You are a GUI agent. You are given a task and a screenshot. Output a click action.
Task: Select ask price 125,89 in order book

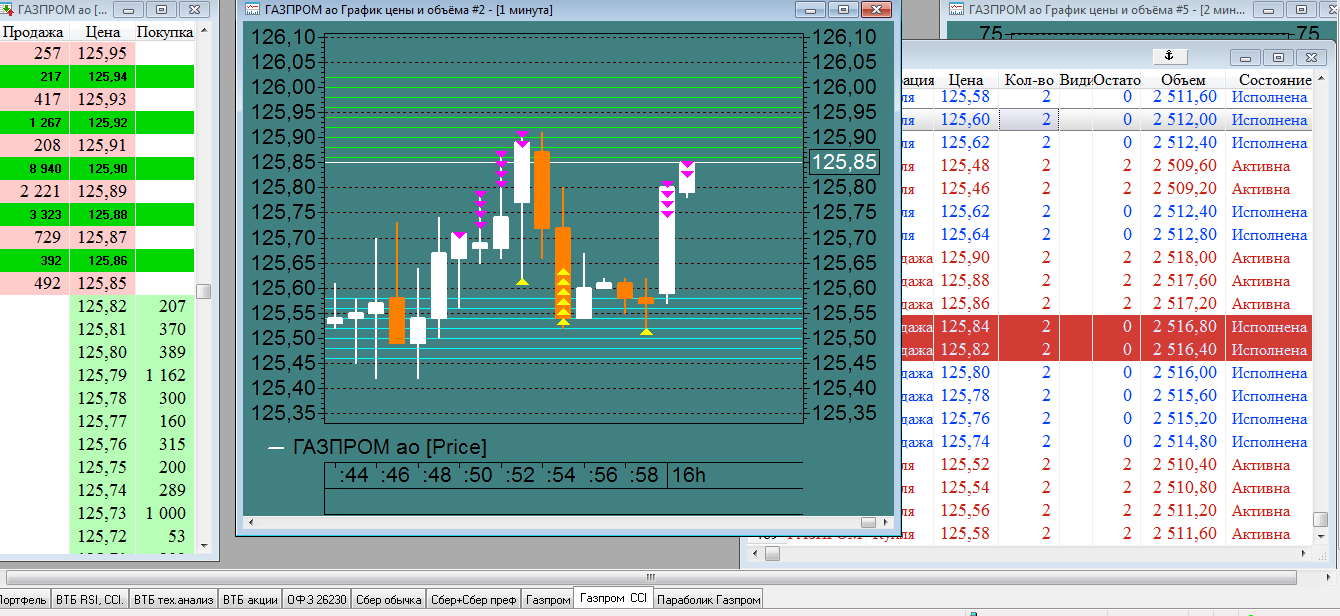click(102, 192)
